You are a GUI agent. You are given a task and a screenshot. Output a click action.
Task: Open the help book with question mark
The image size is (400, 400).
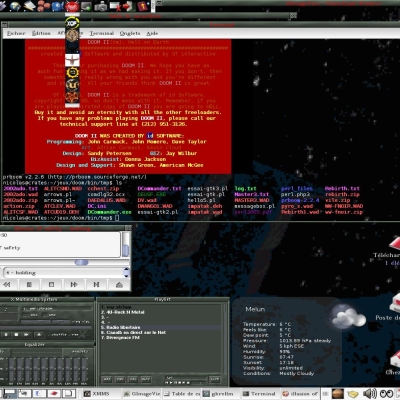143,6
